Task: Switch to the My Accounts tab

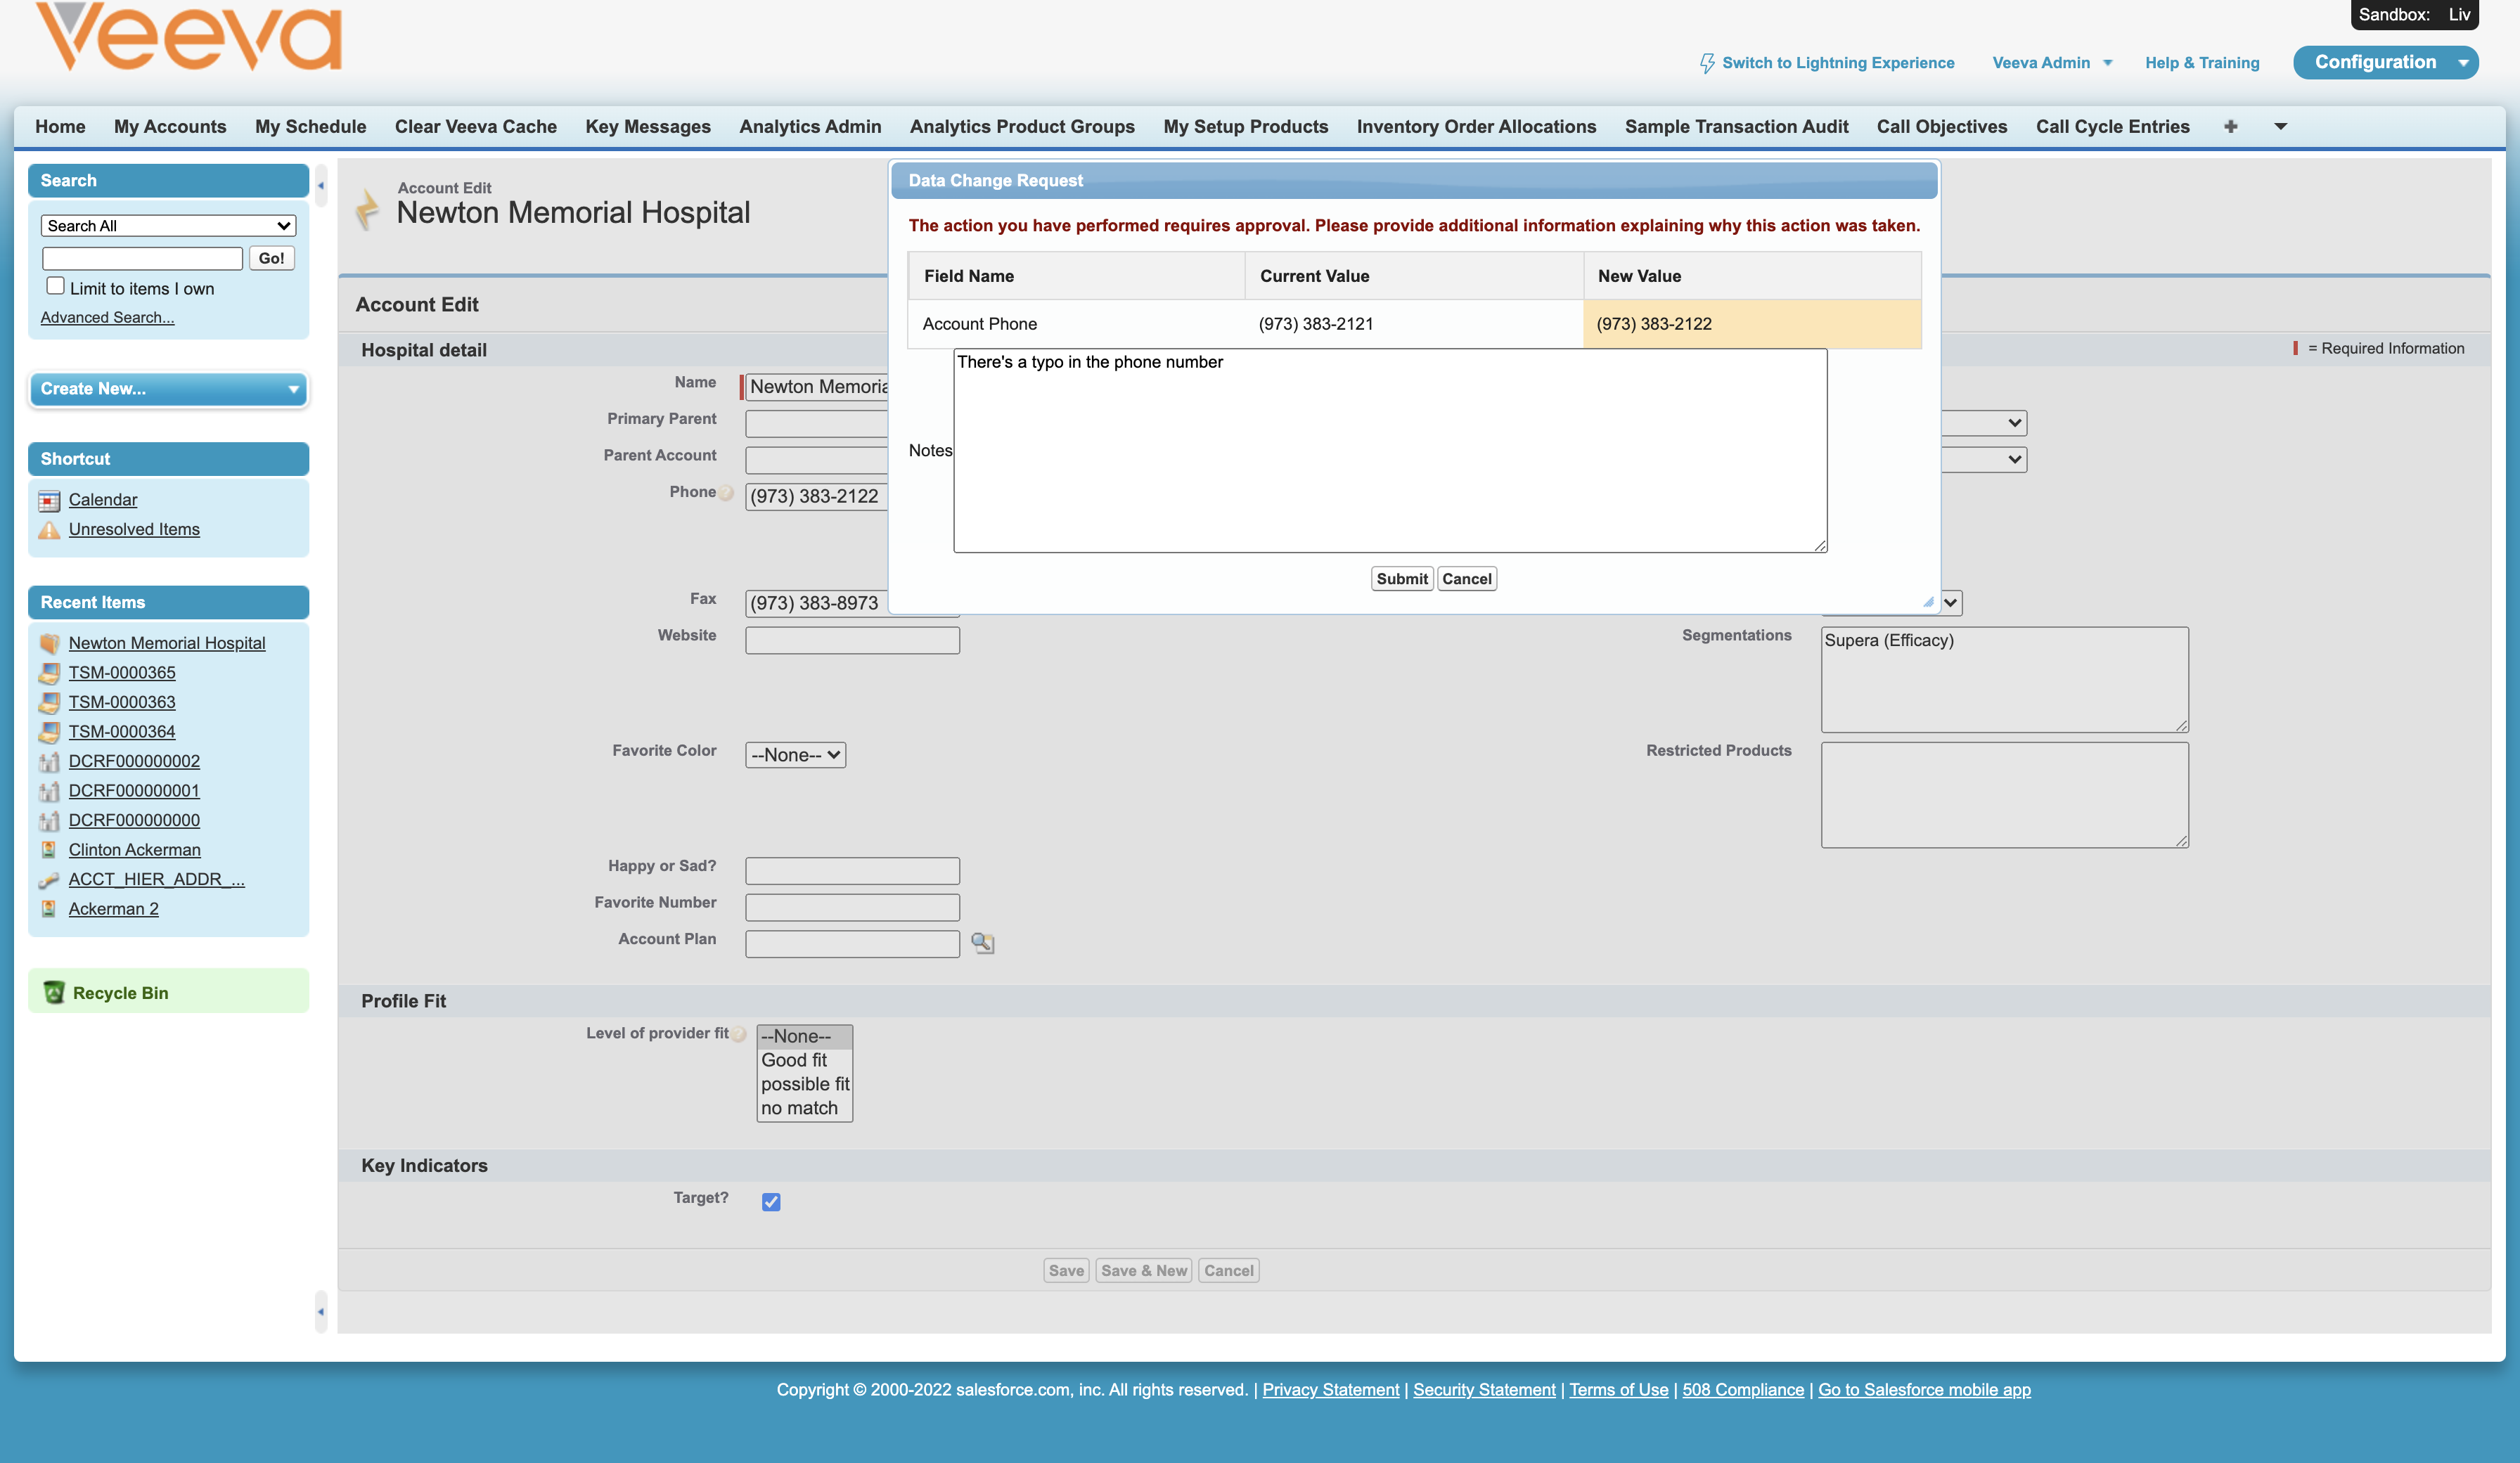Action: (170, 126)
